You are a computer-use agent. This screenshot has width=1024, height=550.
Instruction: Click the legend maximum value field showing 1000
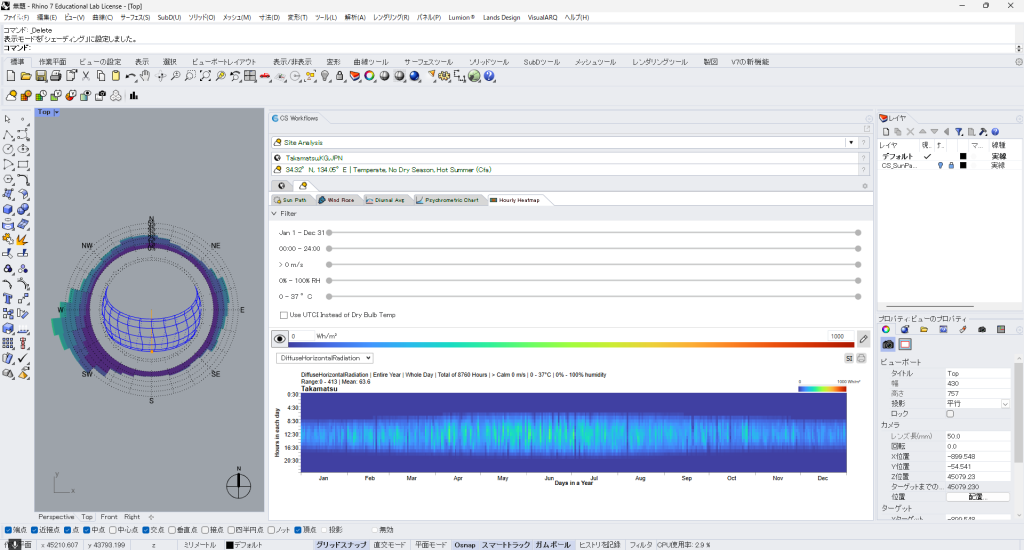point(836,337)
